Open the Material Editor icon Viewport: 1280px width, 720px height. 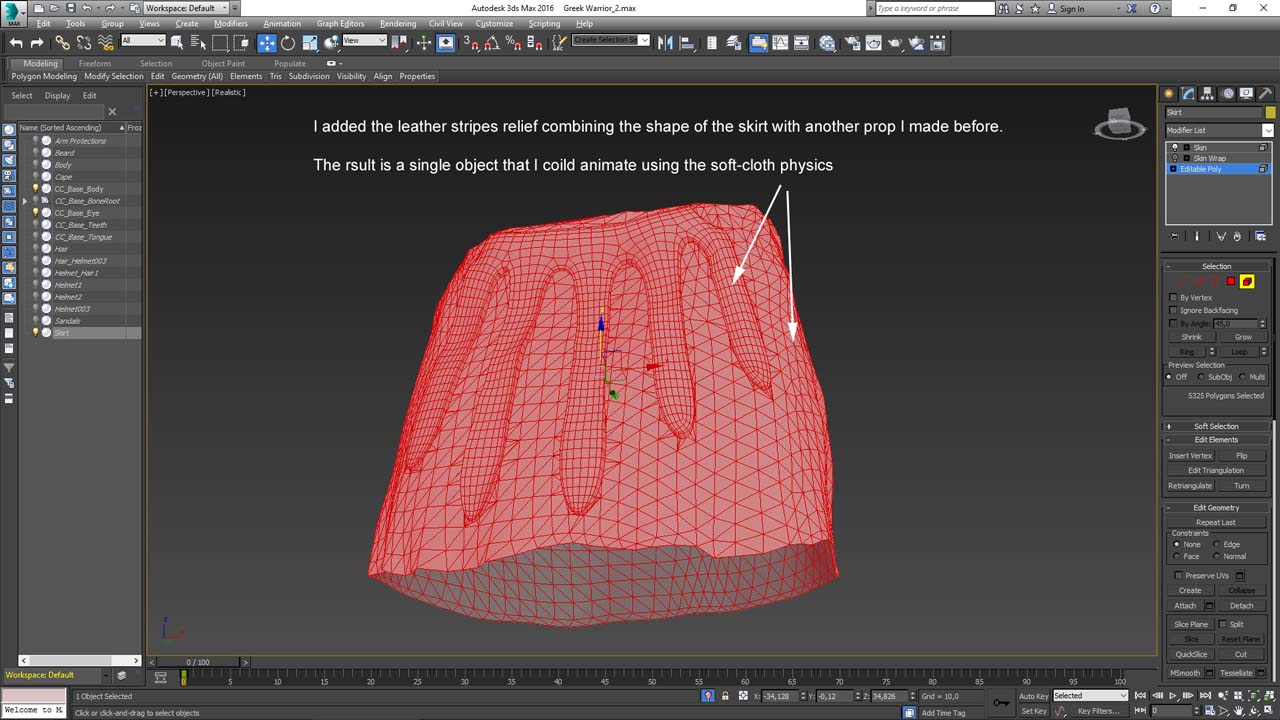point(827,43)
